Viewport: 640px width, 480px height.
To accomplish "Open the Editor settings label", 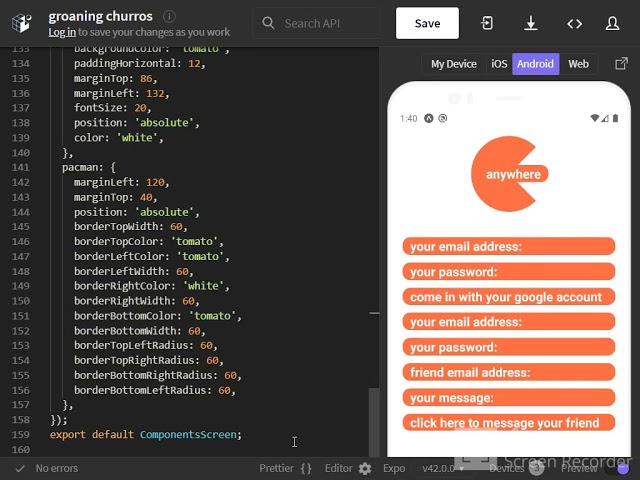I will pyautogui.click(x=338, y=468).
